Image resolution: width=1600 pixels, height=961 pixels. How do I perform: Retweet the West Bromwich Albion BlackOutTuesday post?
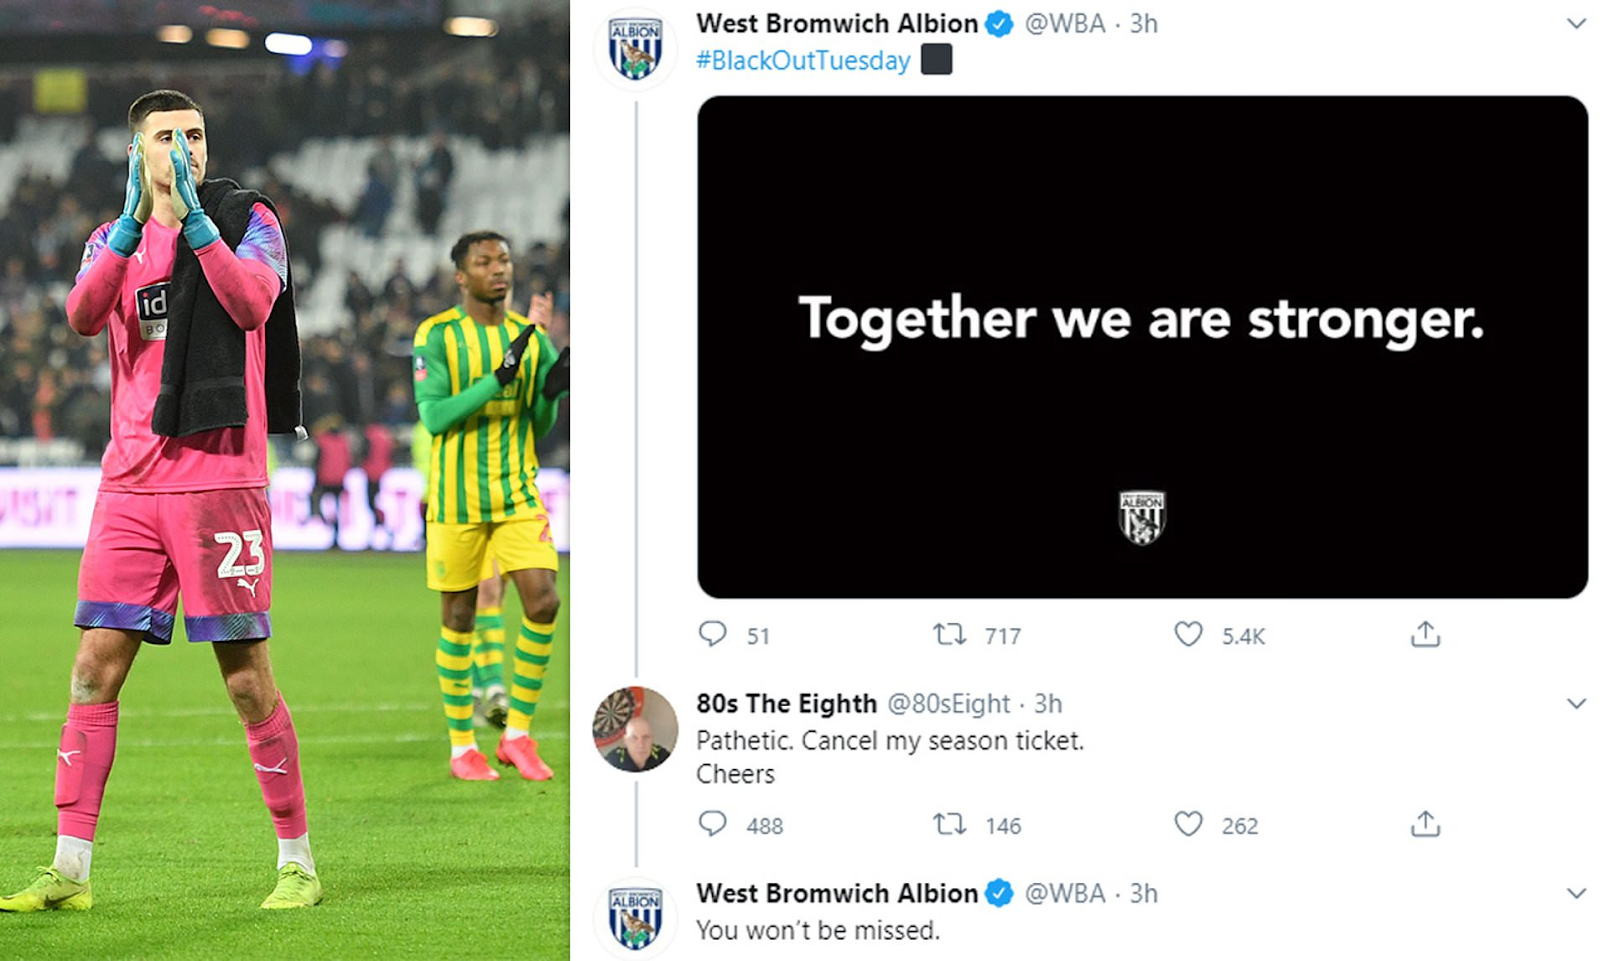(x=949, y=634)
